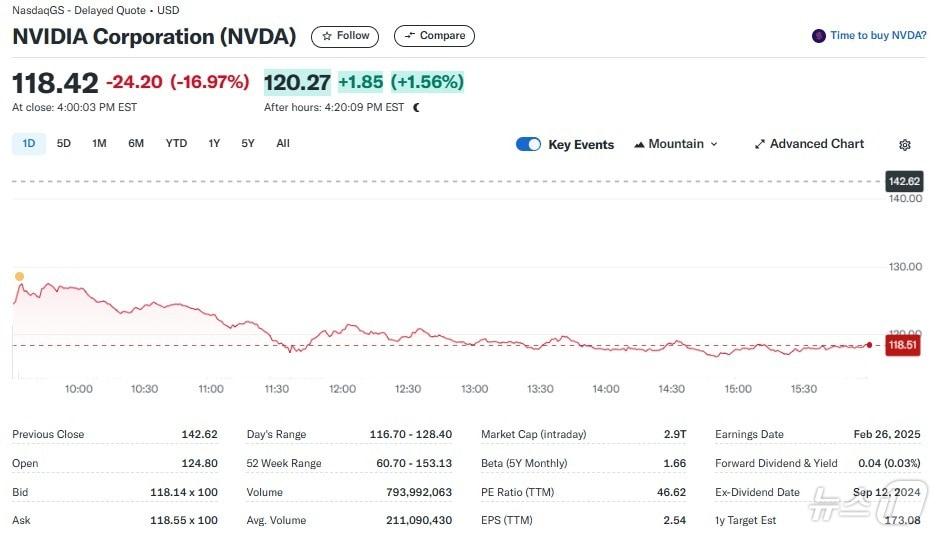
Task: Click the purple icon beside Time to buy NVDA
Action: click(819, 36)
